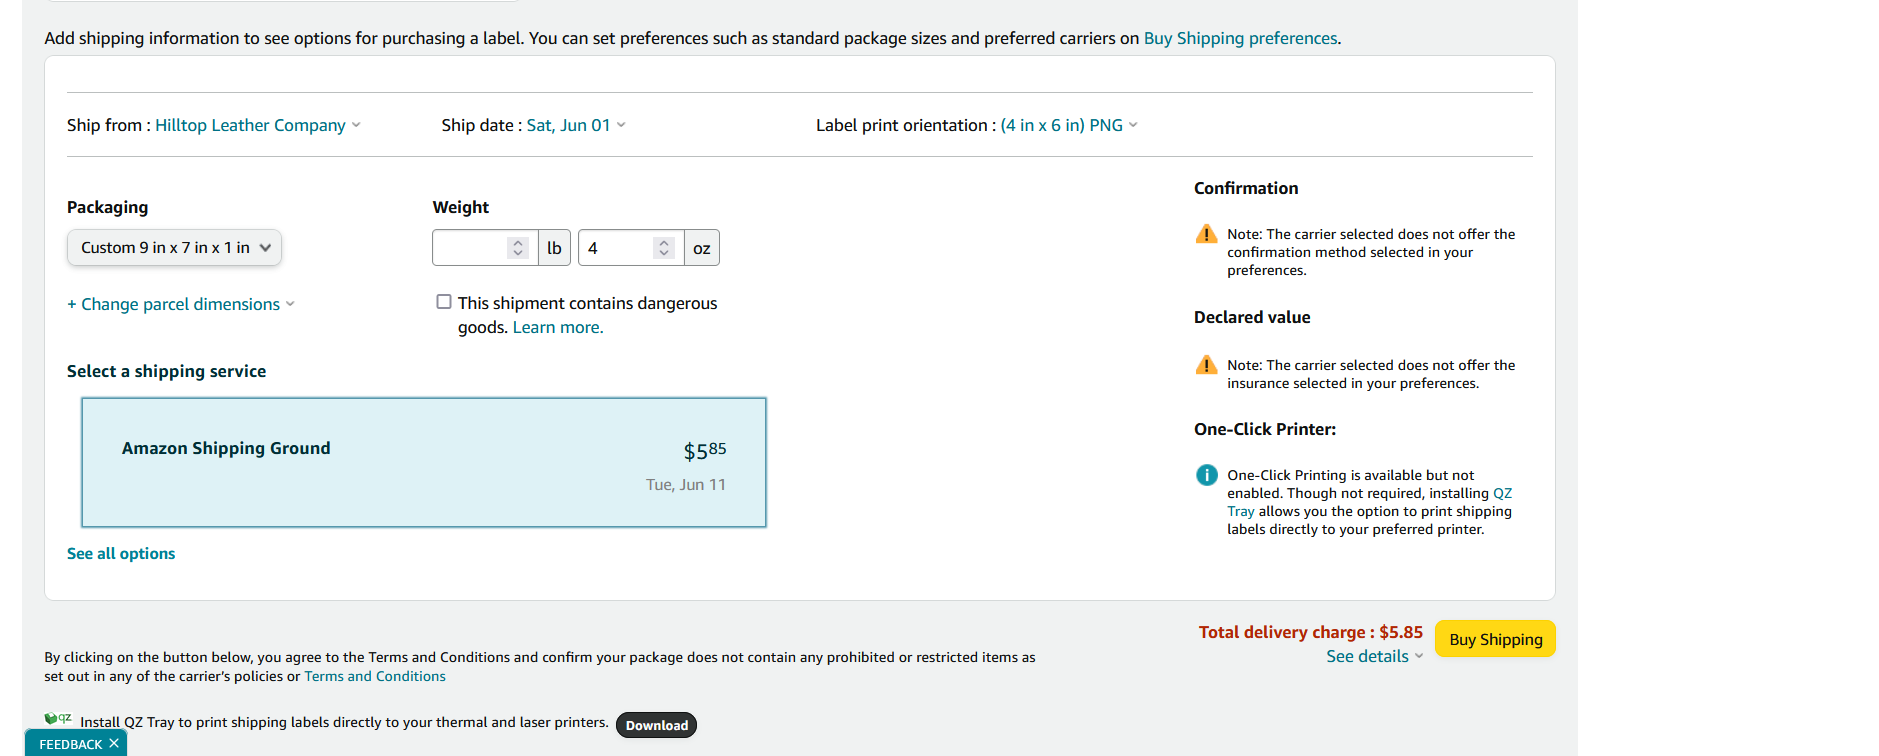Click the Download QZ Tray button
The width and height of the screenshot is (1879, 756).
click(x=656, y=725)
